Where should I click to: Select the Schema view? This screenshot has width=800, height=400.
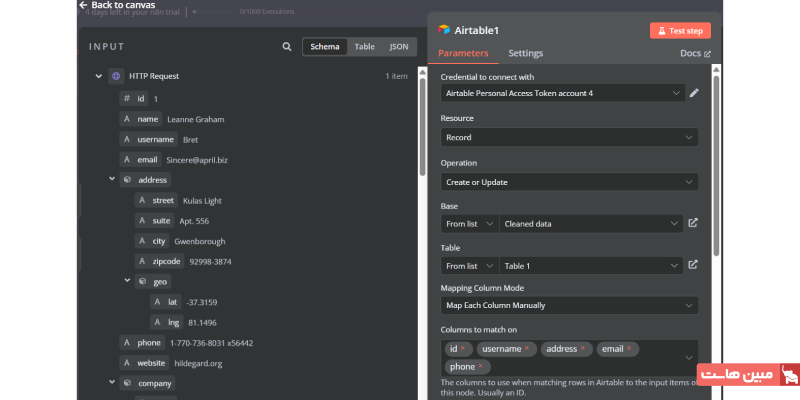point(325,47)
